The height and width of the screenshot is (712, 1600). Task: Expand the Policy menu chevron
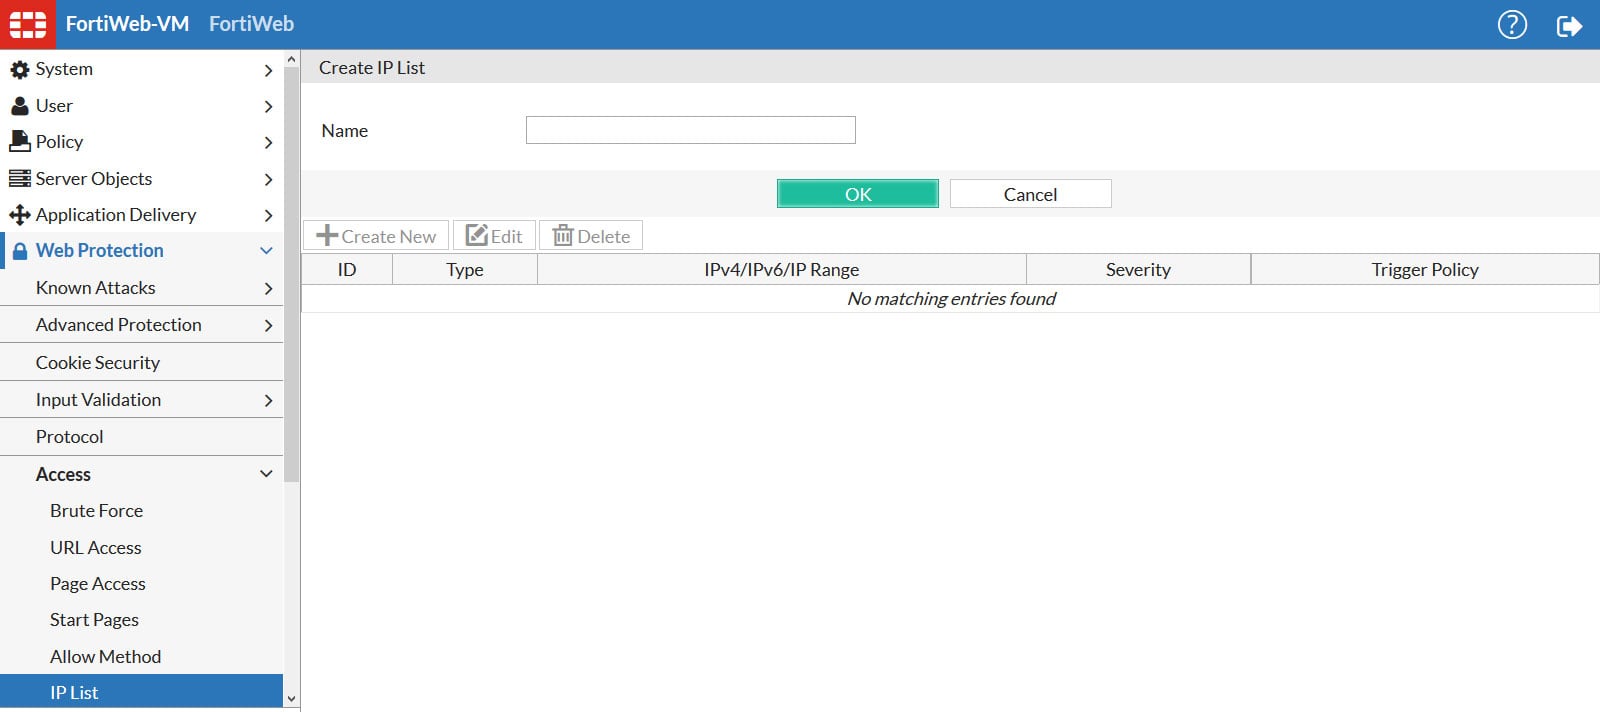click(x=268, y=143)
